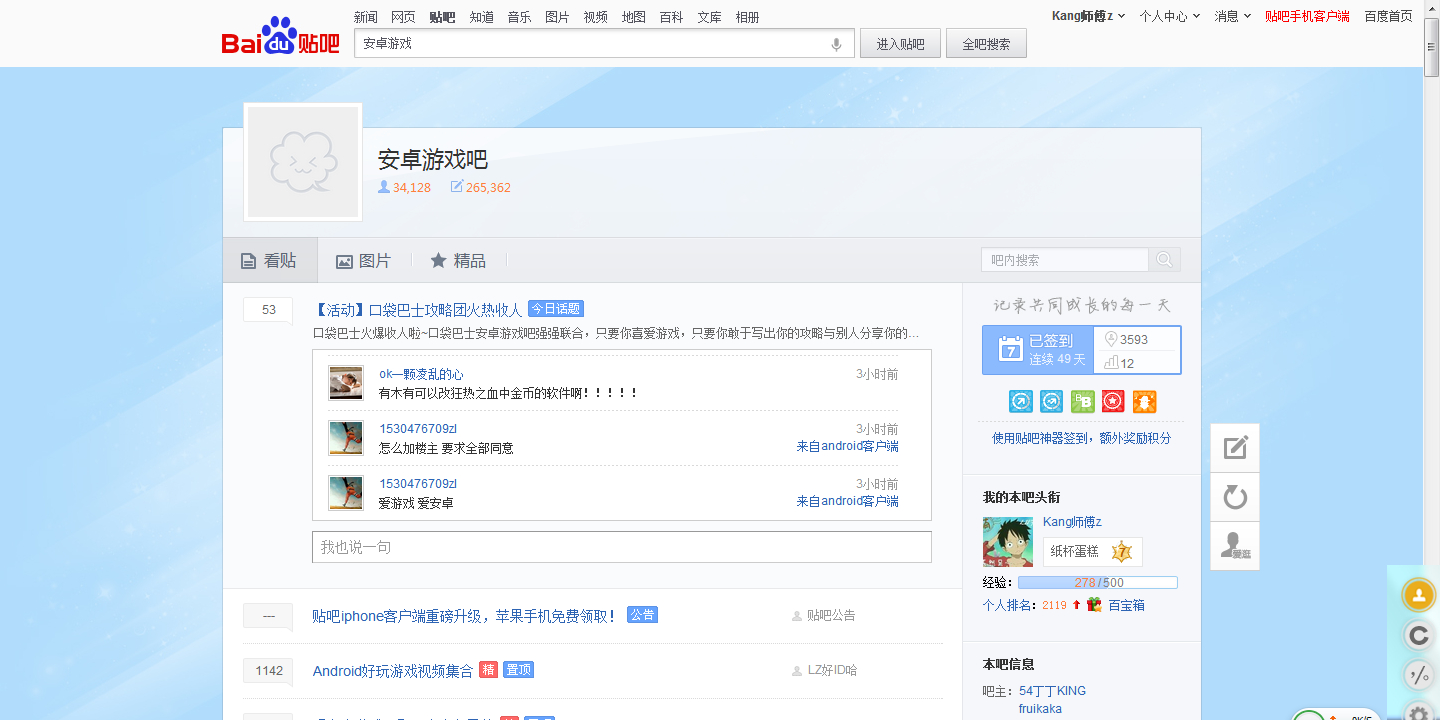Viewport: 1440px width, 720px height.
Task: Click the calendar 已签到 sign-in button
Action: (x=1037, y=350)
